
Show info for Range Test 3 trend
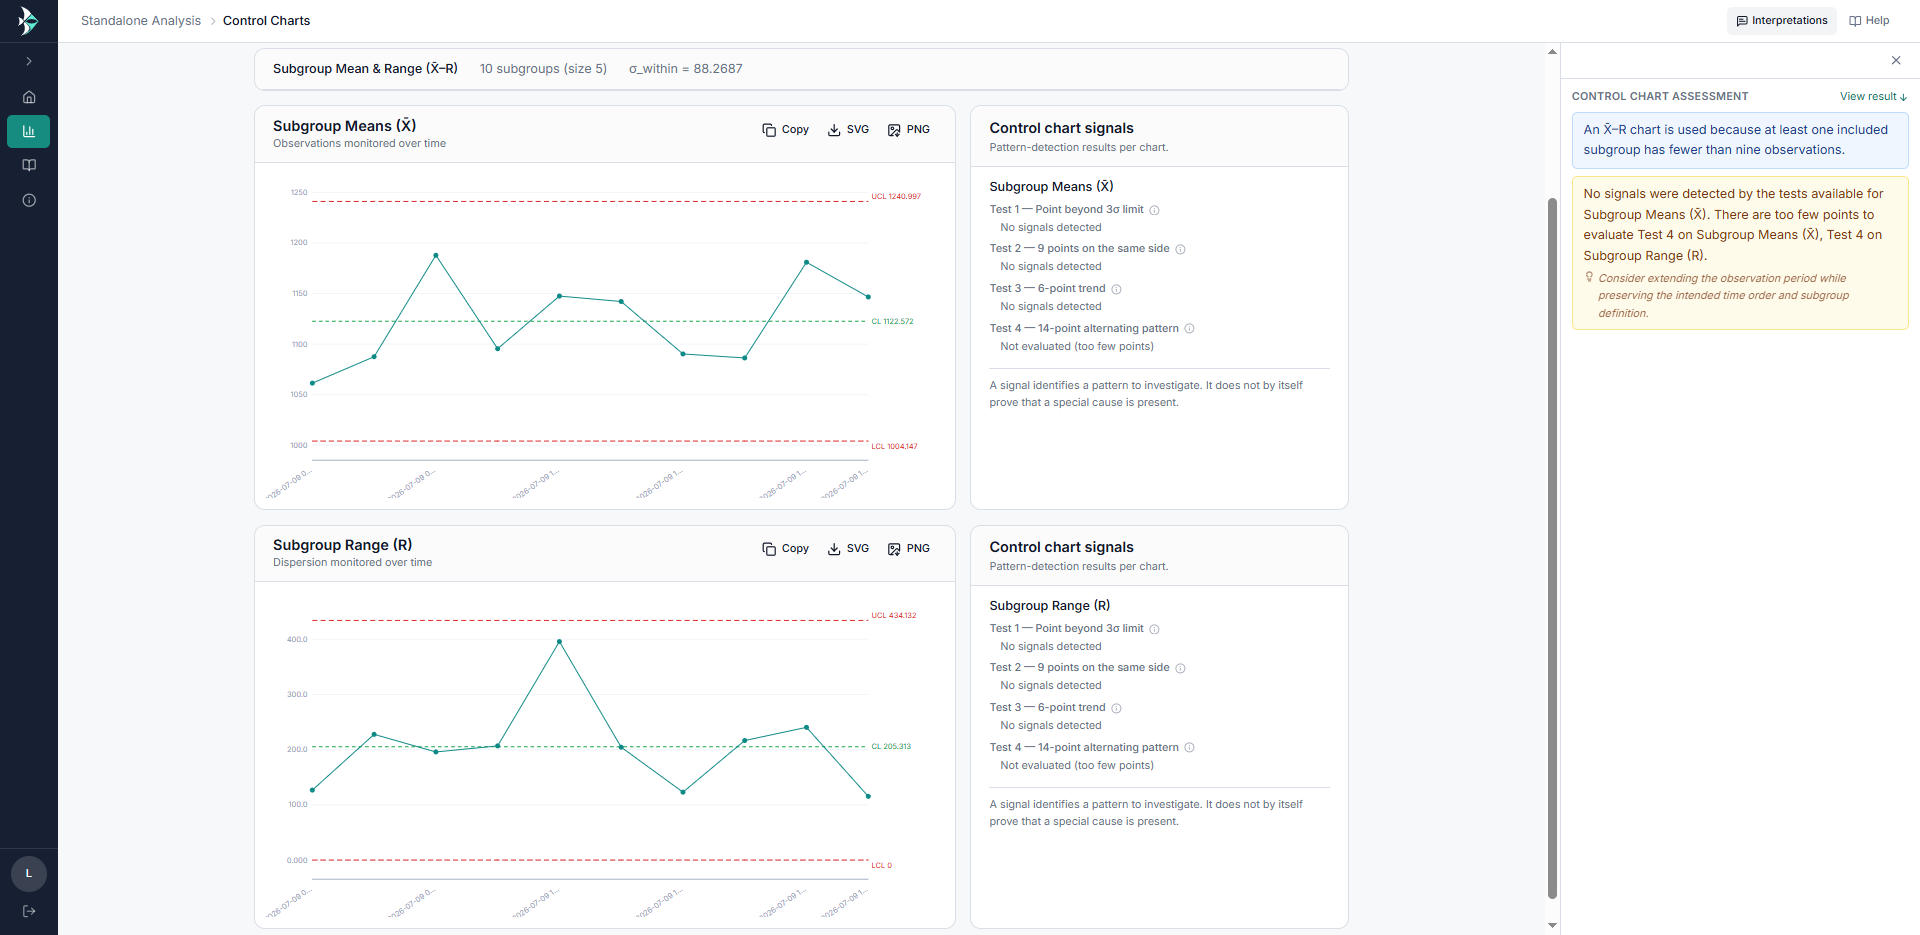[x=1116, y=708]
